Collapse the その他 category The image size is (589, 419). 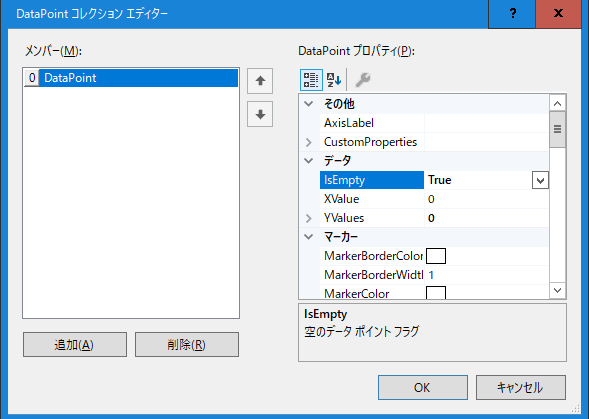309,104
